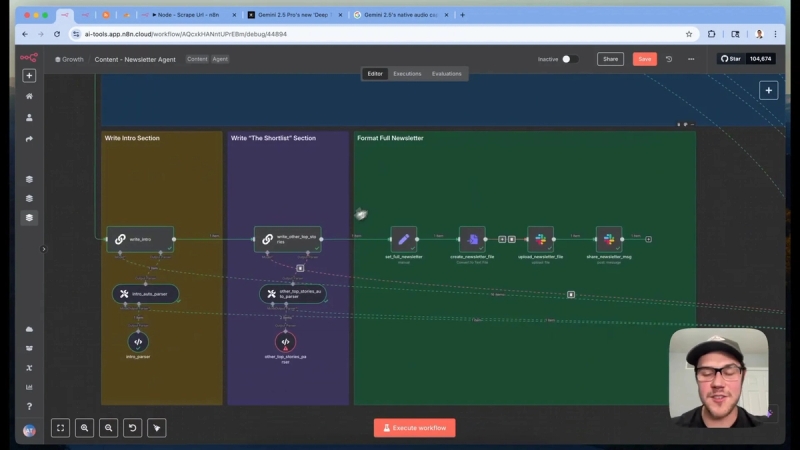
Task: Select the upload_newsletter_file Slack node
Action: point(540,239)
